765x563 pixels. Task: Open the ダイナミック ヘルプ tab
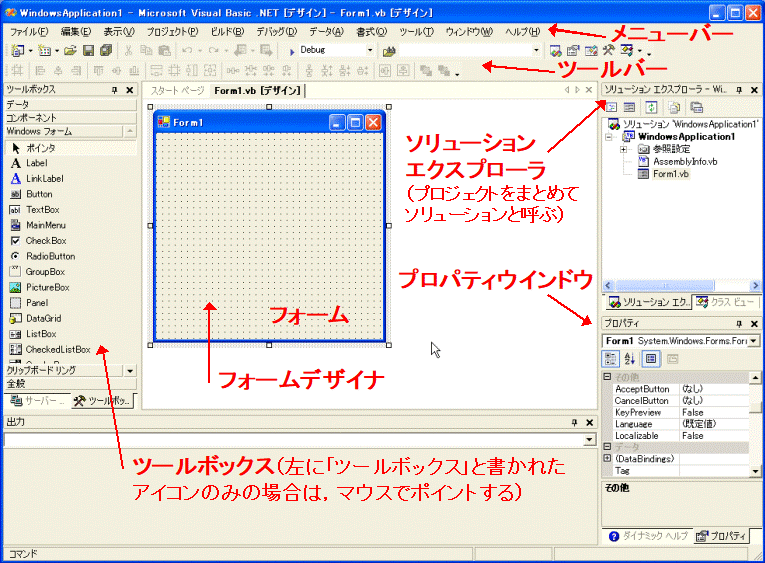(x=649, y=536)
